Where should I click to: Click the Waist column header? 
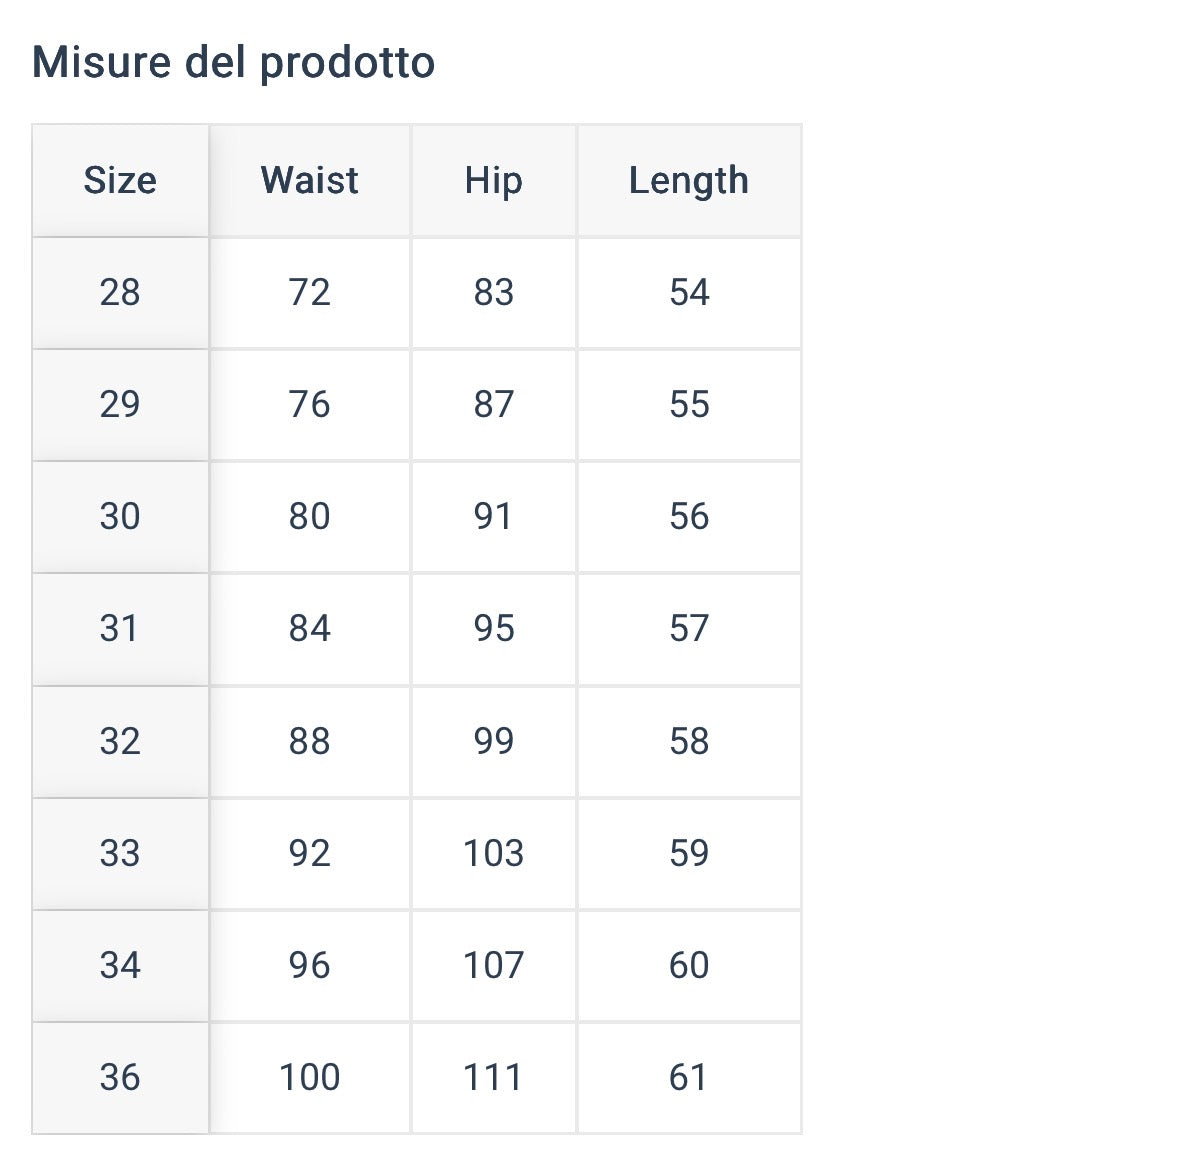pyautogui.click(x=310, y=180)
